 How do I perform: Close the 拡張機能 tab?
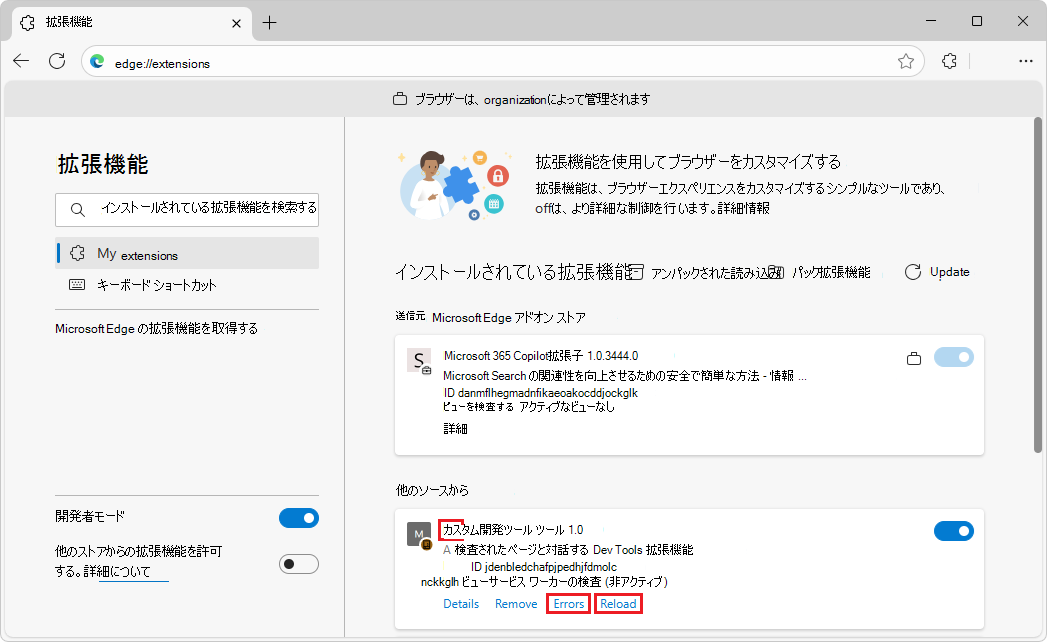(x=236, y=23)
